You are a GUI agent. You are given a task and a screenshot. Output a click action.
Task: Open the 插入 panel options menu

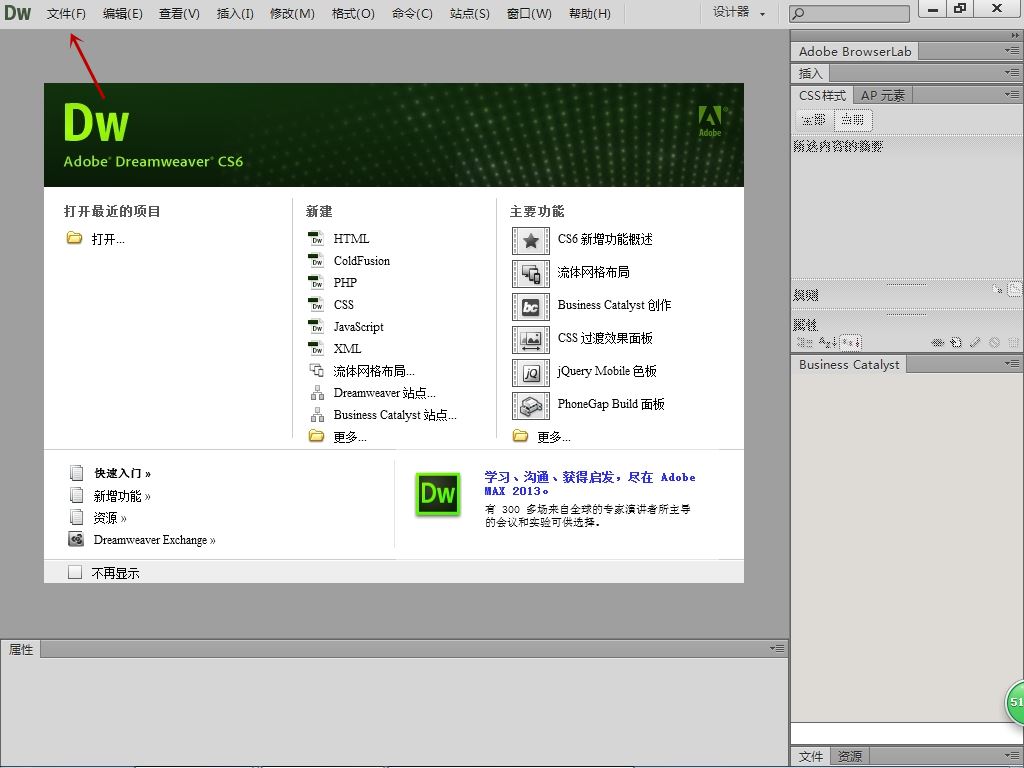pos(1012,72)
